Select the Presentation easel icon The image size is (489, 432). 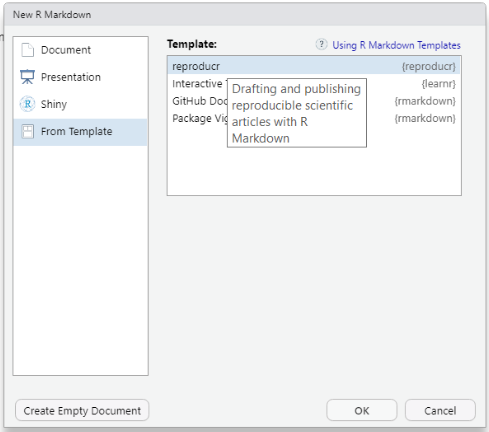(x=27, y=77)
